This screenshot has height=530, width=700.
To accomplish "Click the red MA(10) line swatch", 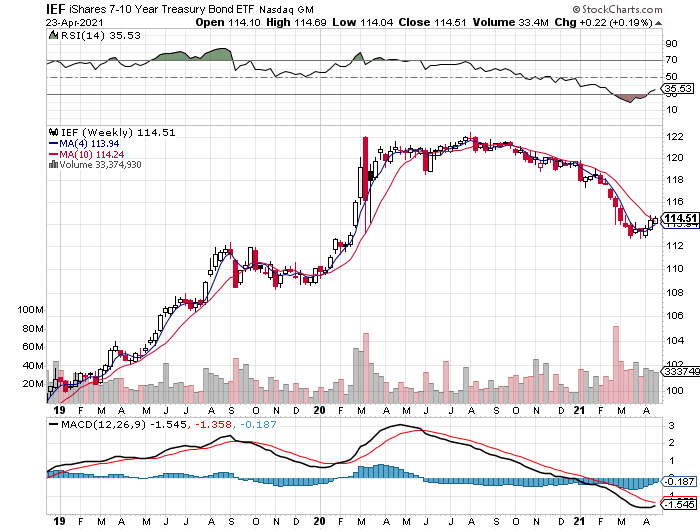I will [x=54, y=154].
